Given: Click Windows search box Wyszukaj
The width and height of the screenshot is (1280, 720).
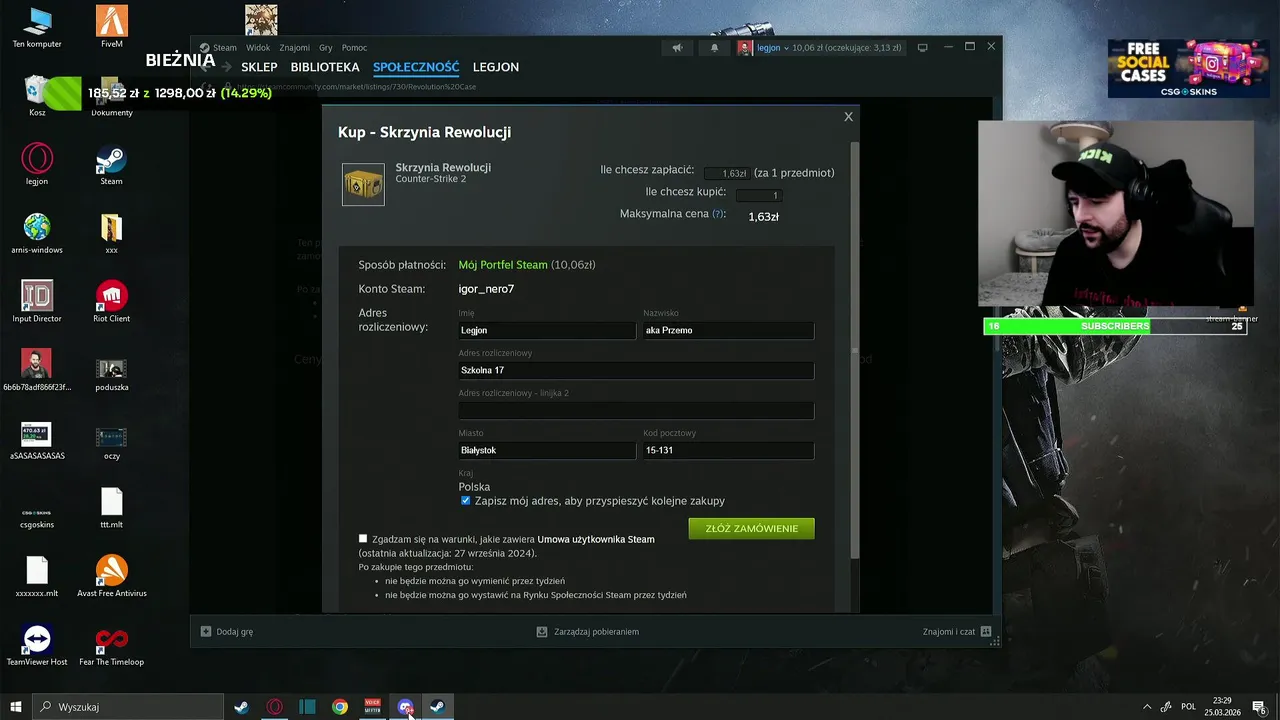Looking at the screenshot, I should tap(128, 707).
